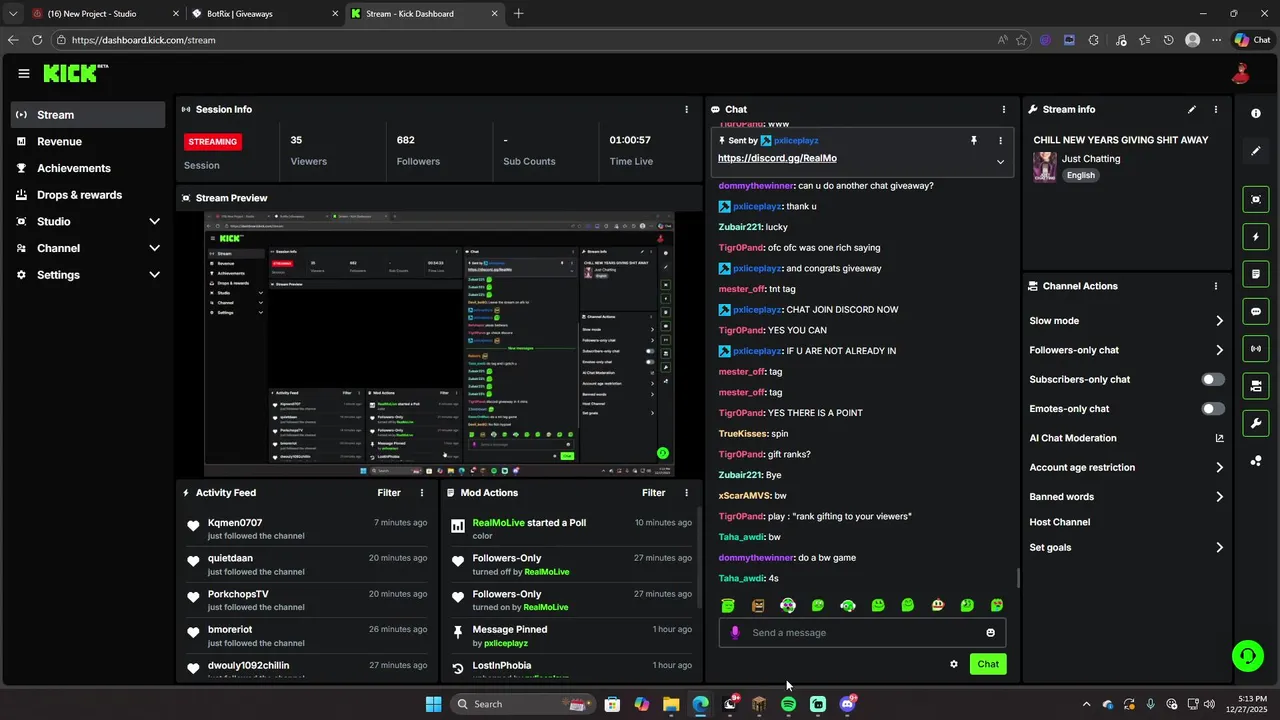This screenshot has height=720, width=1280.
Task: Select Stream in the sidebar
Action: 88,115
